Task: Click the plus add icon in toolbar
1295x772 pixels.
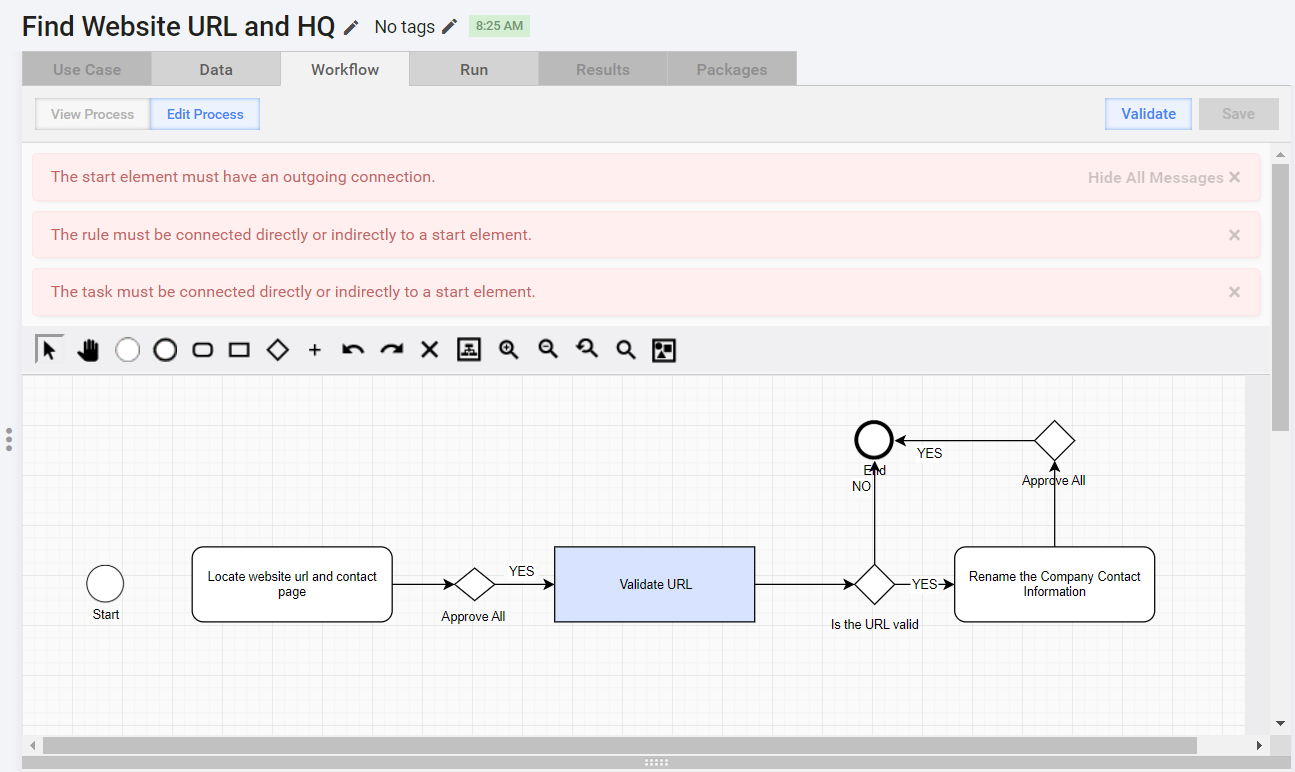Action: tap(315, 350)
